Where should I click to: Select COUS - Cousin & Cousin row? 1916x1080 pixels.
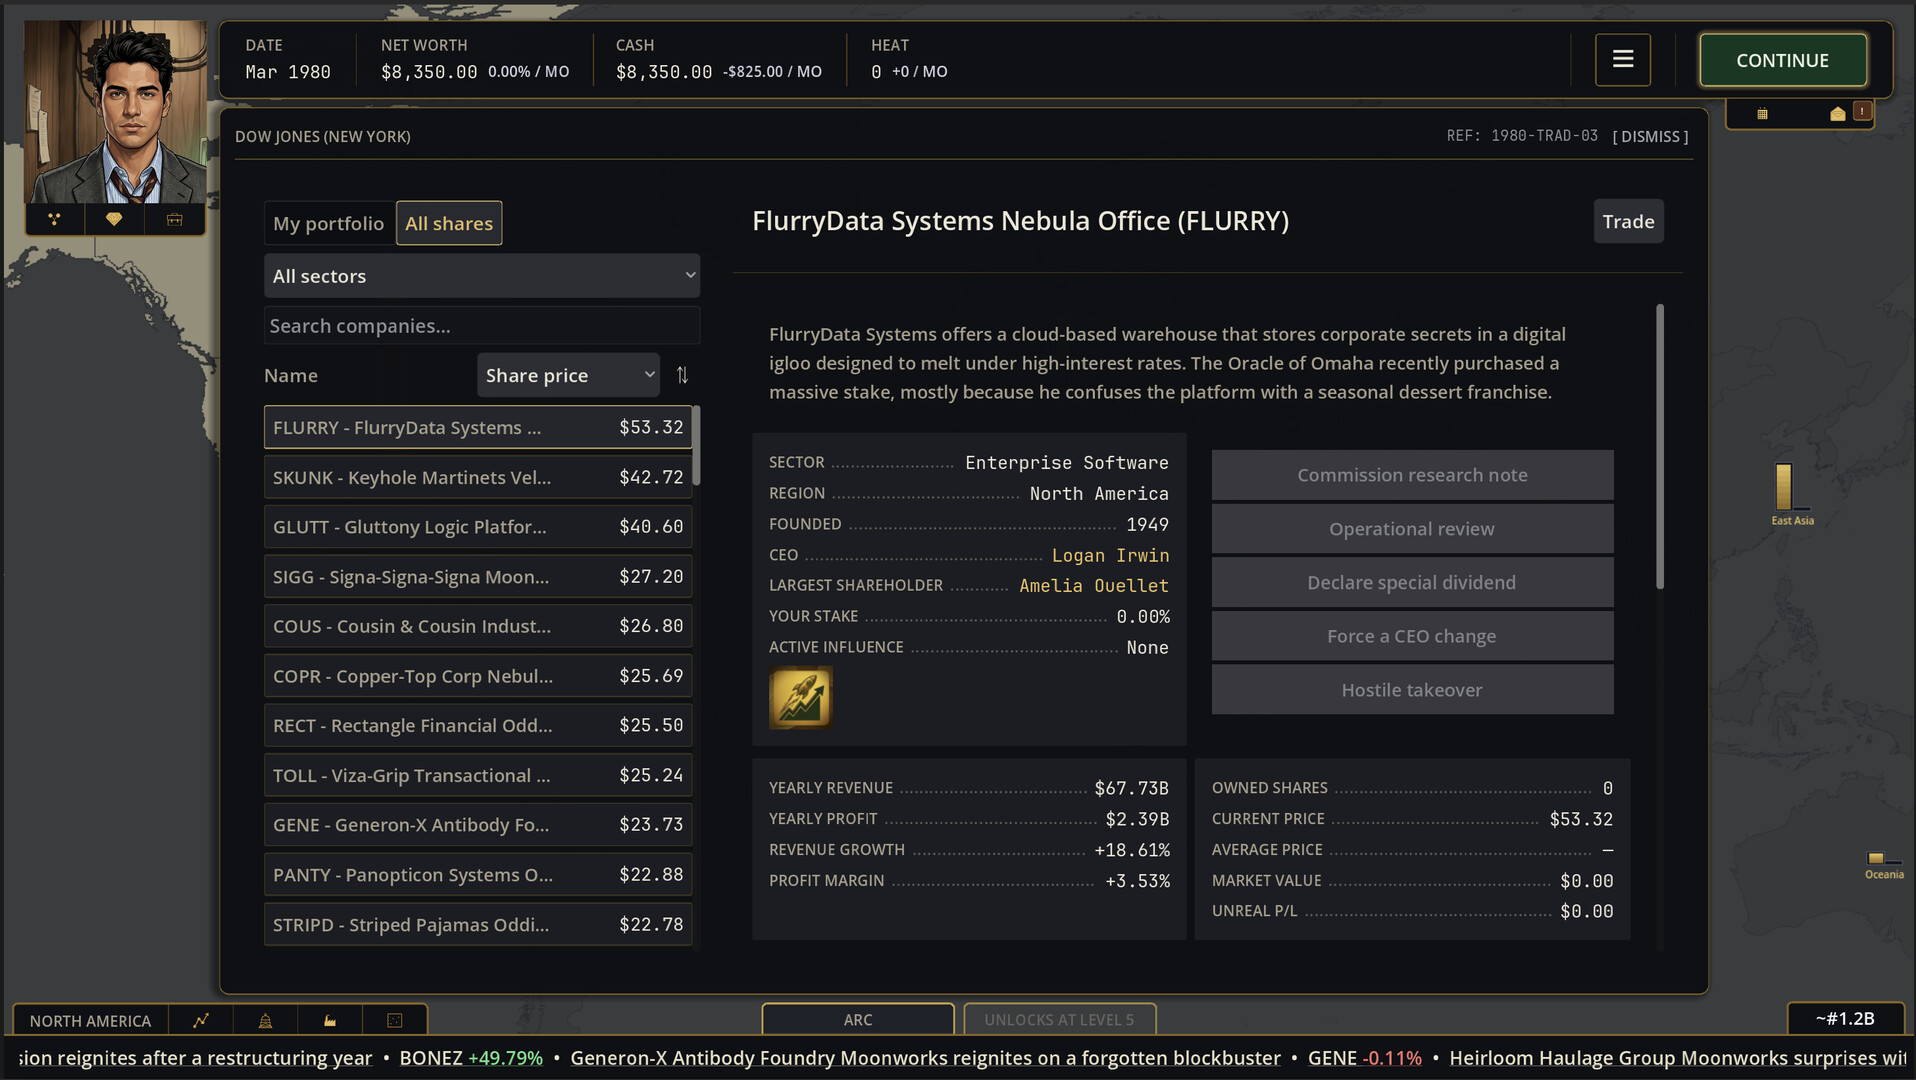[x=478, y=626]
